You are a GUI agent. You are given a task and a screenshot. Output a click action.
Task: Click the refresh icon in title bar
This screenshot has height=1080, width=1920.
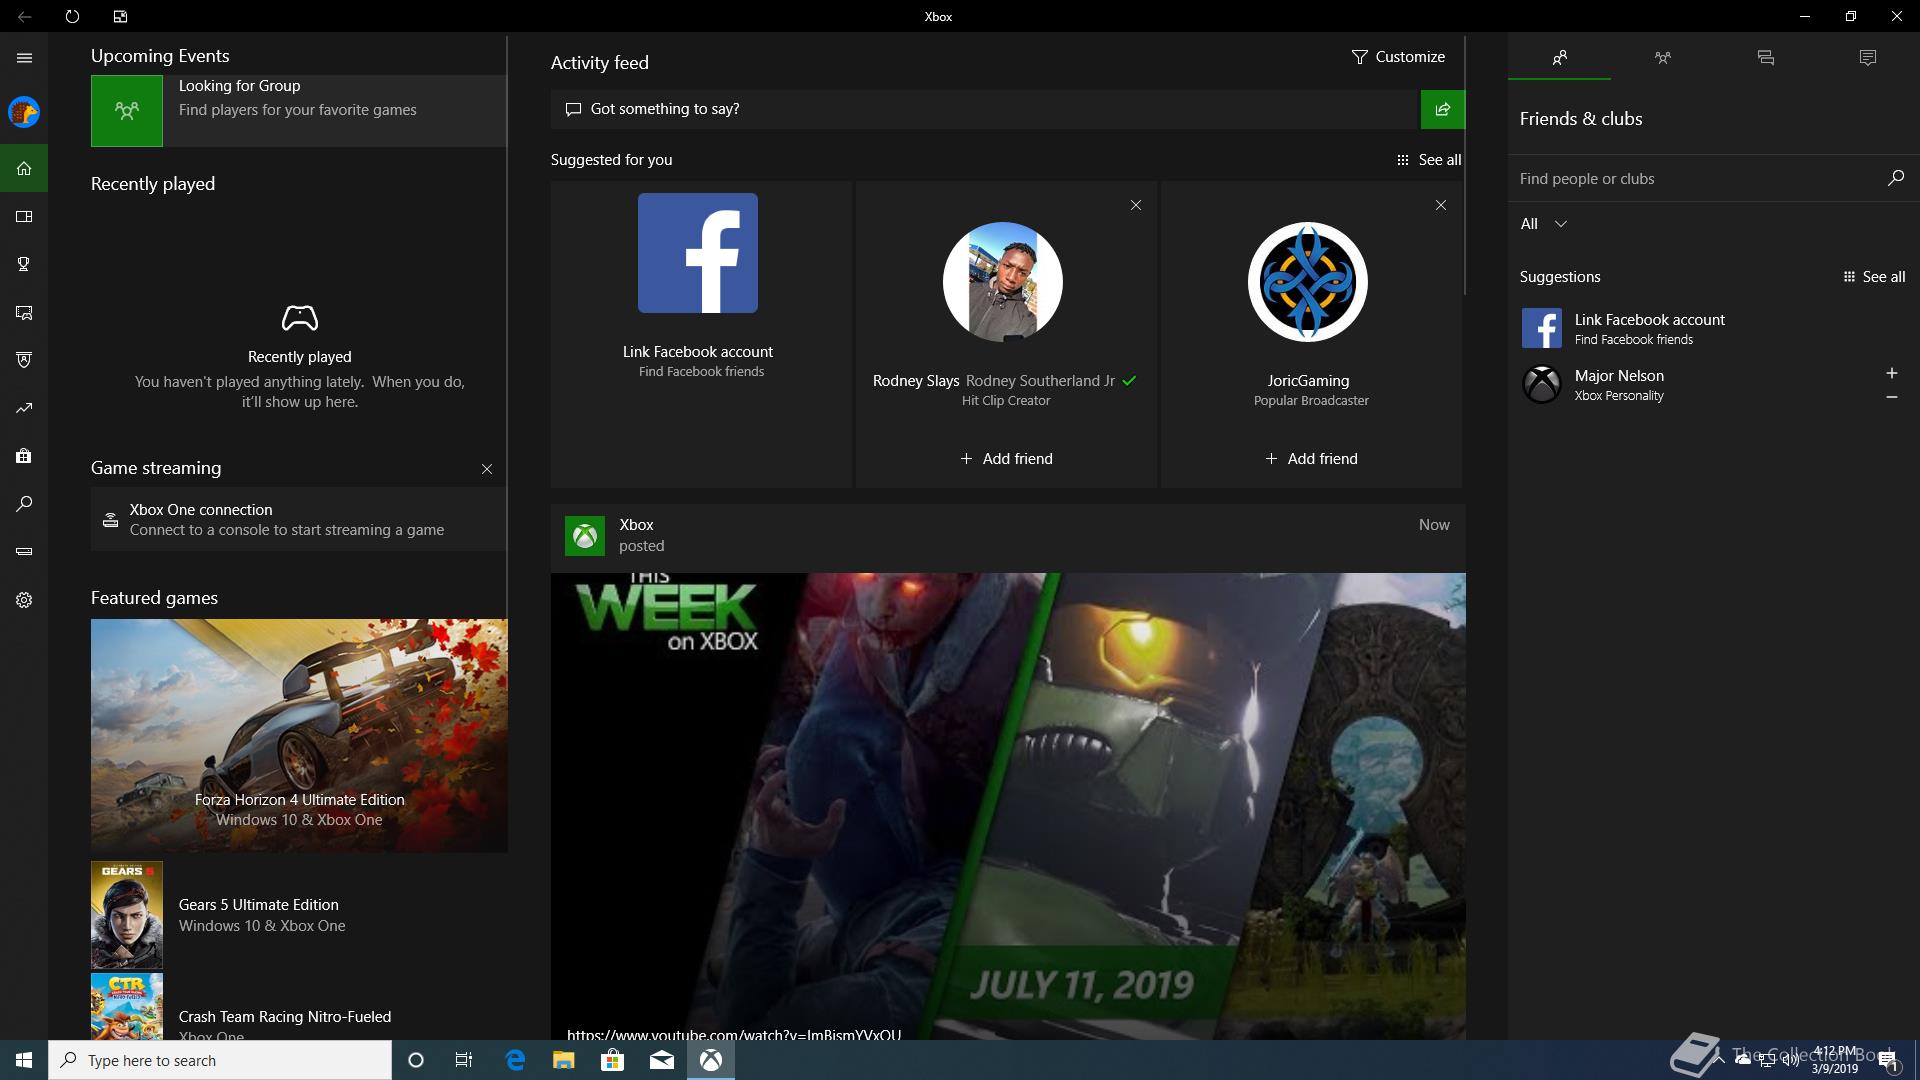tap(72, 16)
